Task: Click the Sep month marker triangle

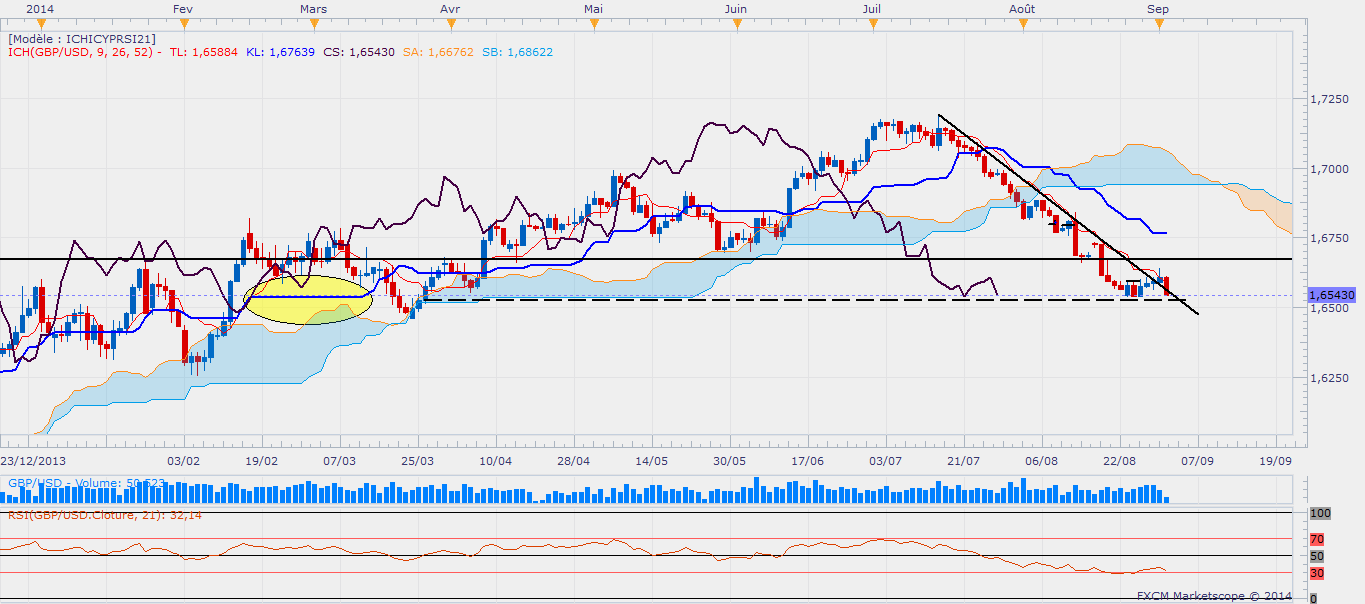Action: [1158, 22]
